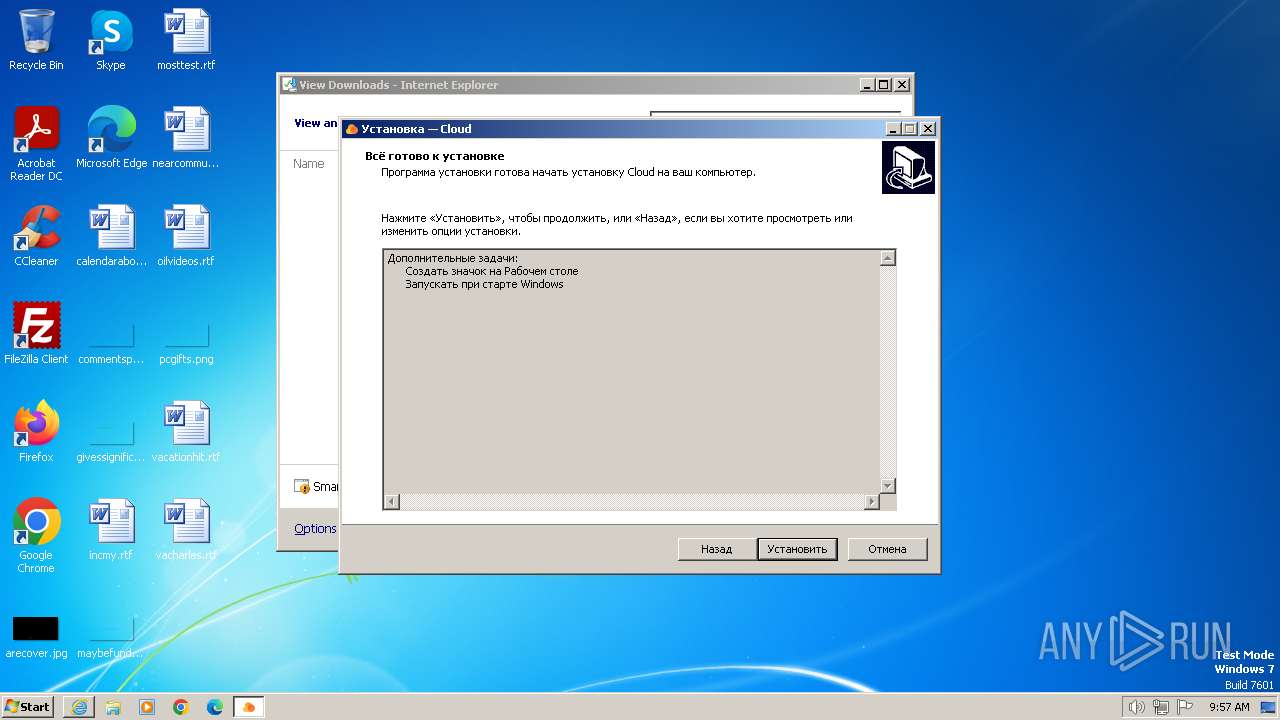The image size is (1280, 720).
Task: Click the 9:57 AM system clock
Action: [x=1229, y=707]
